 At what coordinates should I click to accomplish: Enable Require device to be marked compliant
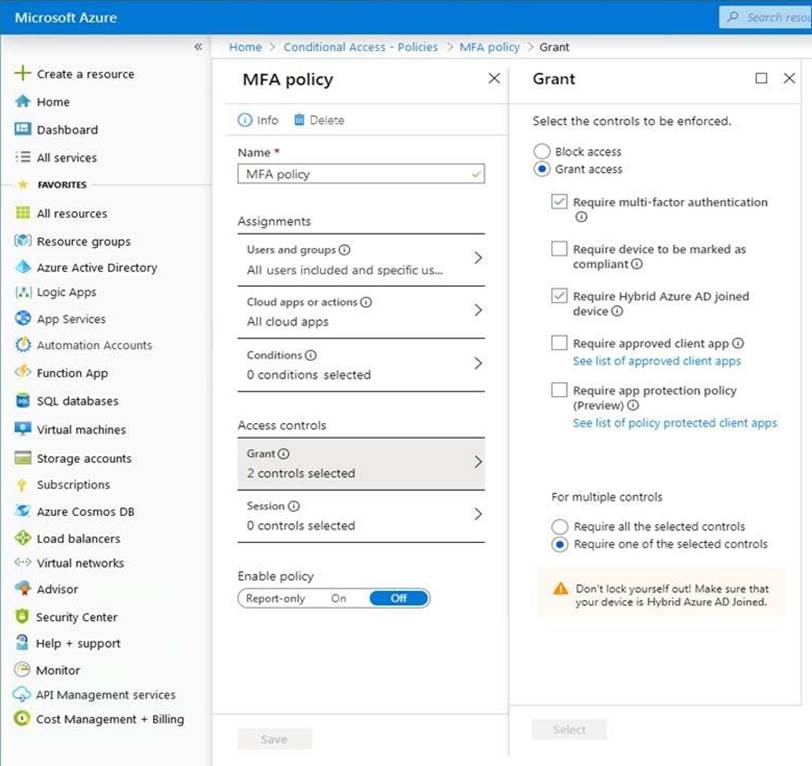(x=559, y=249)
